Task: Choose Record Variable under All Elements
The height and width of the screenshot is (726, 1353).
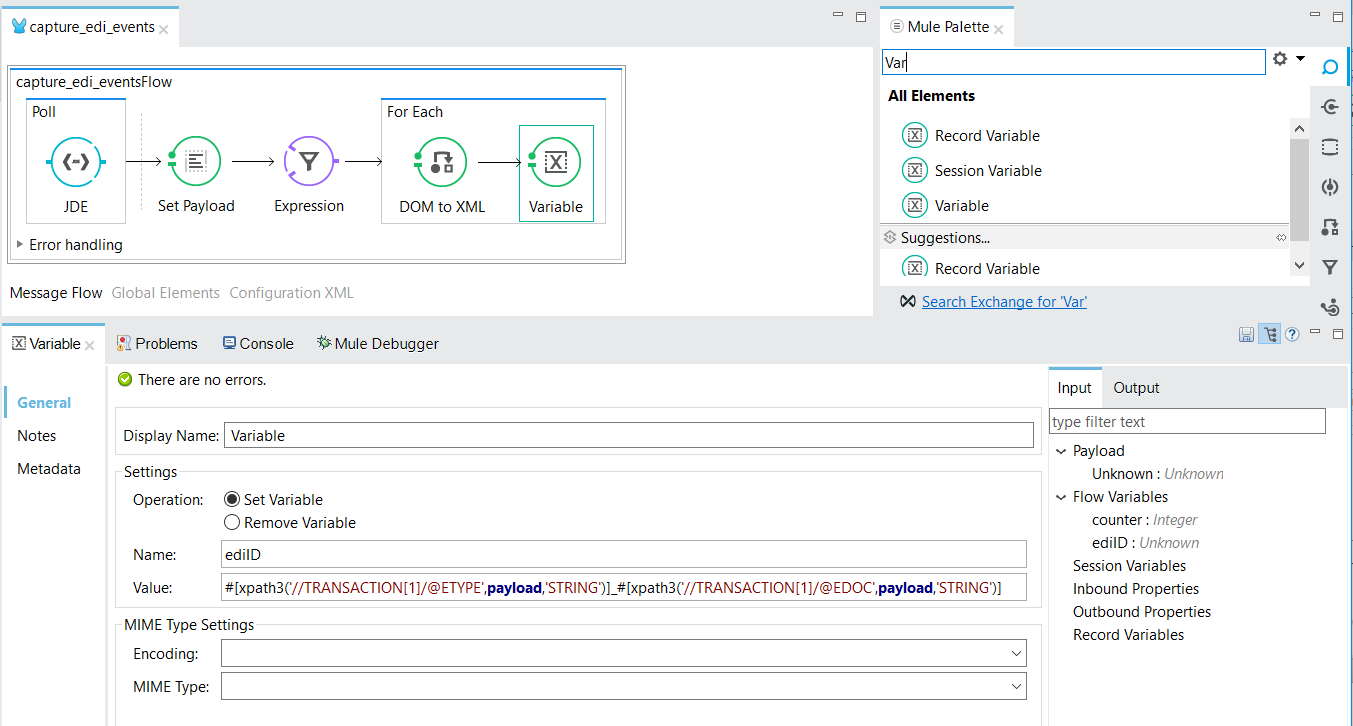Action: pos(972,136)
